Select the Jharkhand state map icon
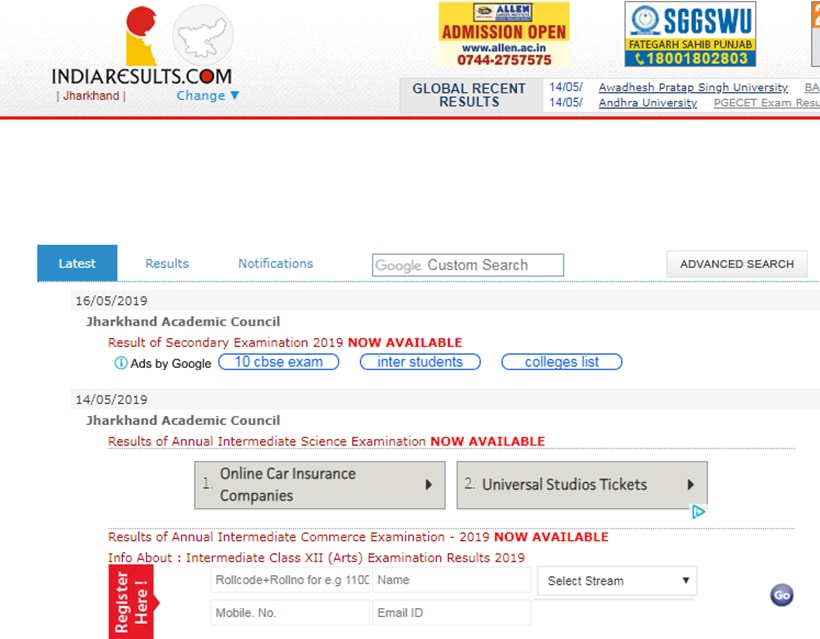This screenshot has height=639, width=820. click(202, 36)
